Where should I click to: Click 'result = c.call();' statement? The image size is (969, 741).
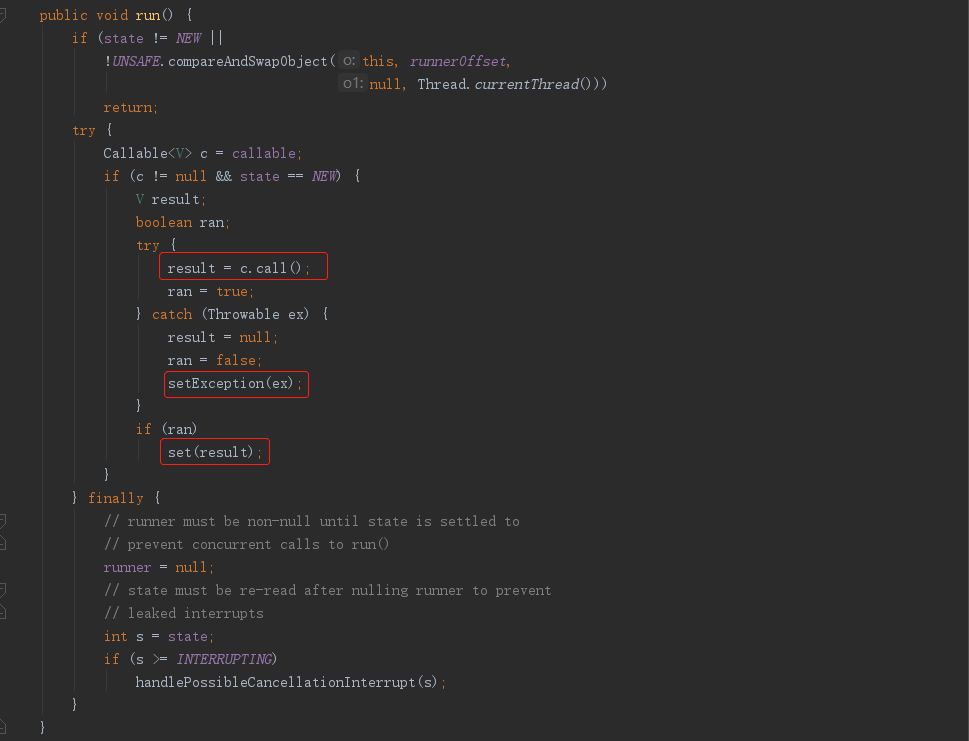coord(238,268)
